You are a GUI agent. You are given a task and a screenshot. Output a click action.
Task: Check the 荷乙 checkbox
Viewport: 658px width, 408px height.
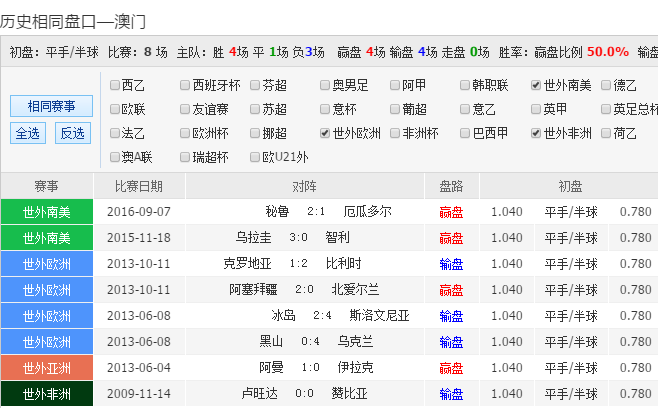point(606,133)
